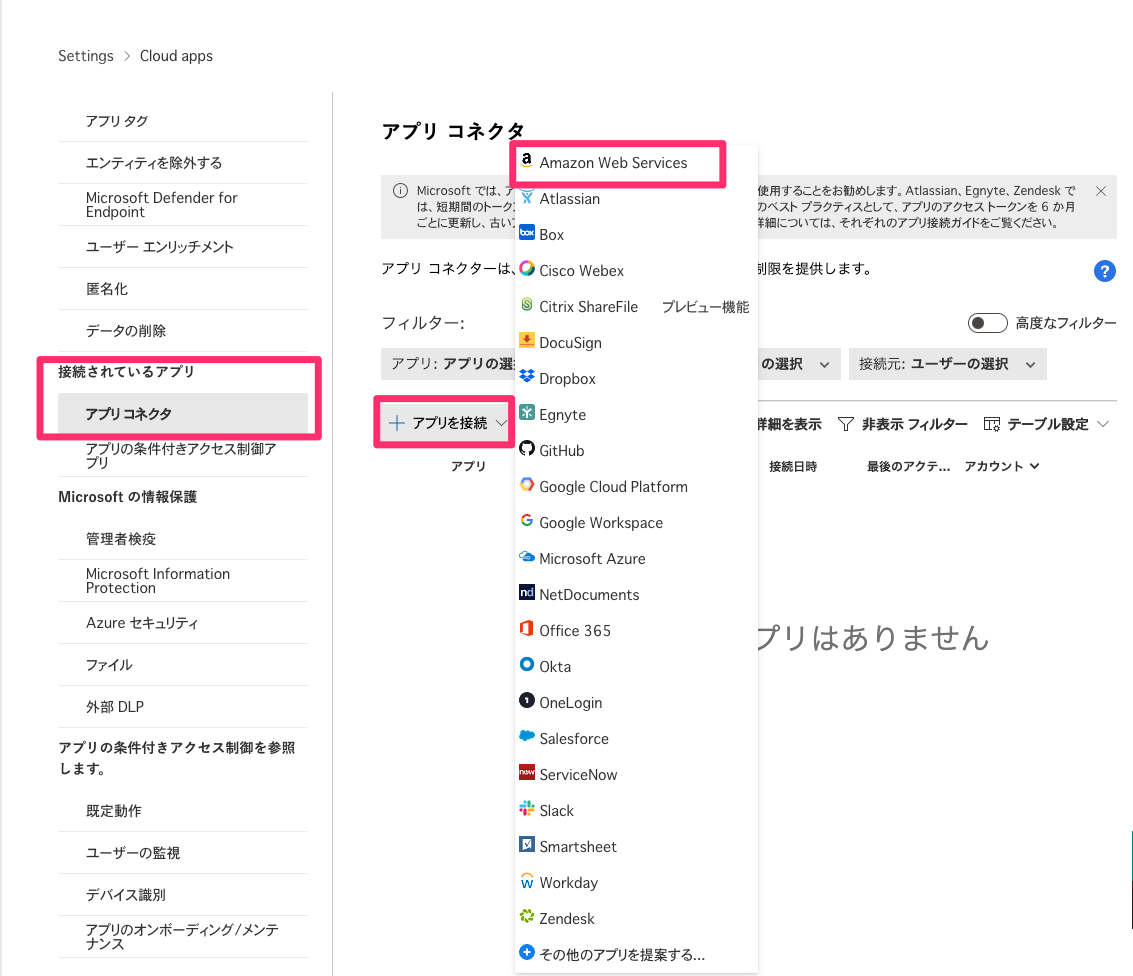Open アプリのオンボーディング/メンテナンス in the sidebar

(183, 936)
